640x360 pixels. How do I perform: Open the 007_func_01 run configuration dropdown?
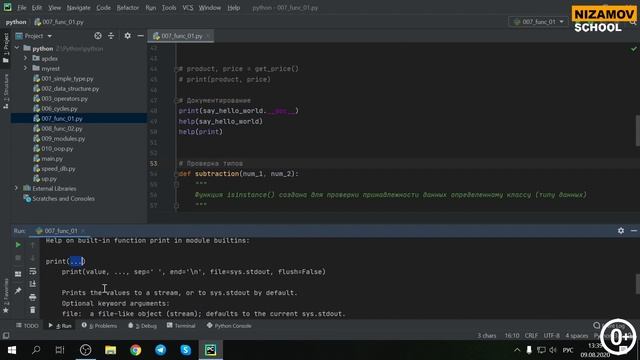click(x=538, y=22)
